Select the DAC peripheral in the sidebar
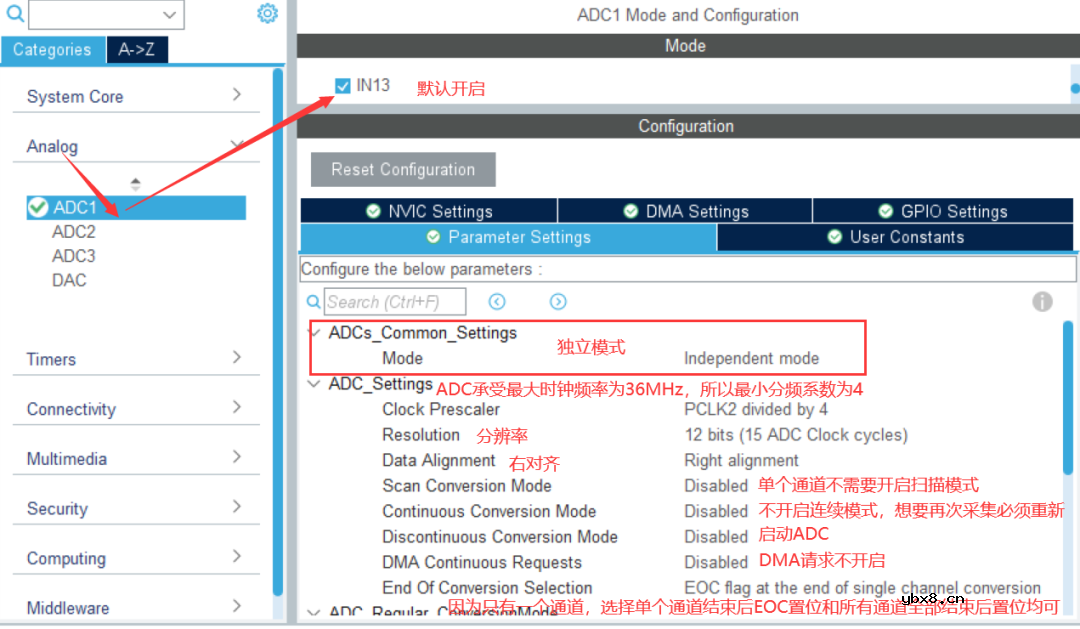The image size is (1080, 629). click(x=68, y=280)
